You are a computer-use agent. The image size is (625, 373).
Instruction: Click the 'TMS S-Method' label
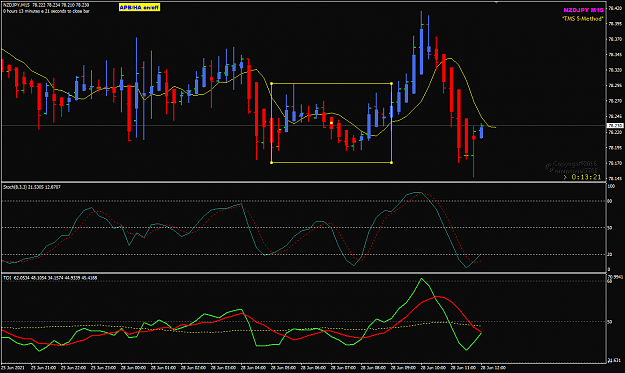583,19
